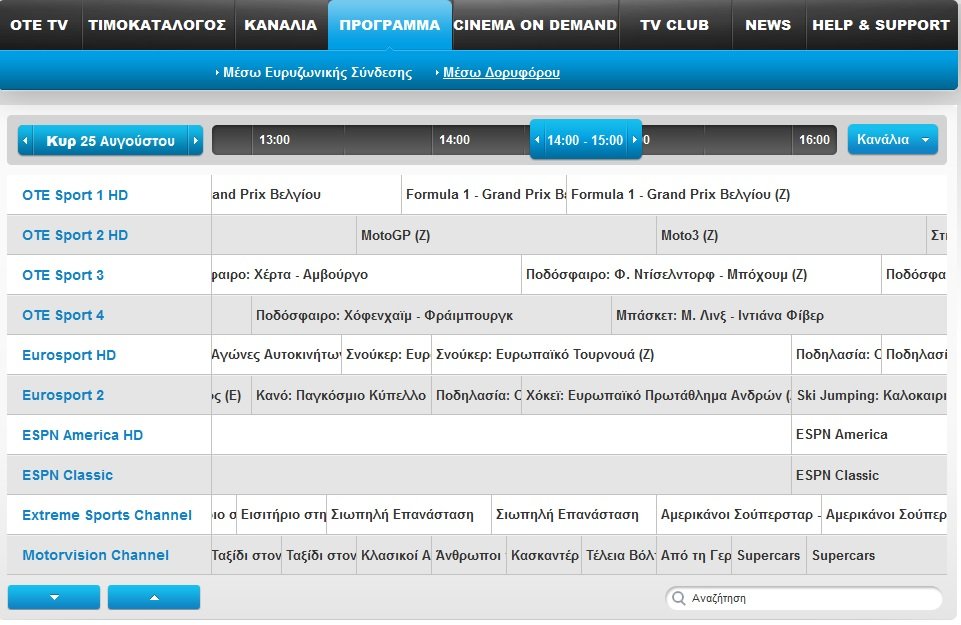Click the next day arrow beside the date
961x625 pixels.
point(195,141)
